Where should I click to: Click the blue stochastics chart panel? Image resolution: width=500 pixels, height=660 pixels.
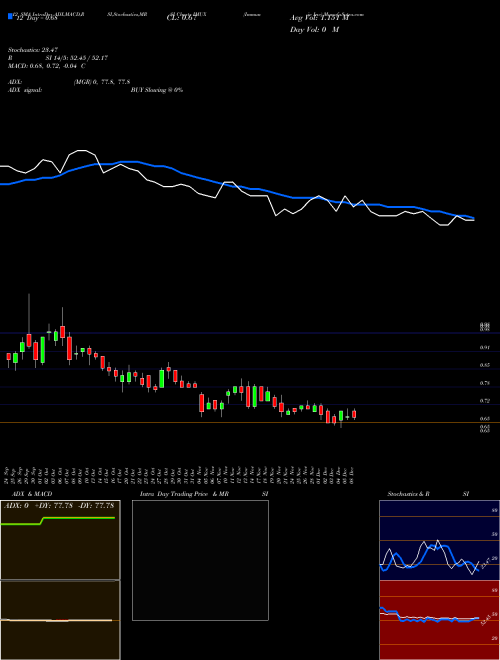[x=439, y=540]
